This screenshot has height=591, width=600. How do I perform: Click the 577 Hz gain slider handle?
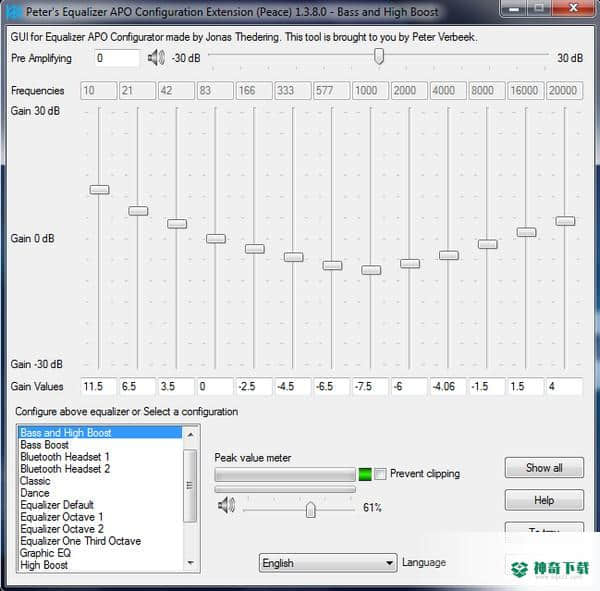[332, 265]
